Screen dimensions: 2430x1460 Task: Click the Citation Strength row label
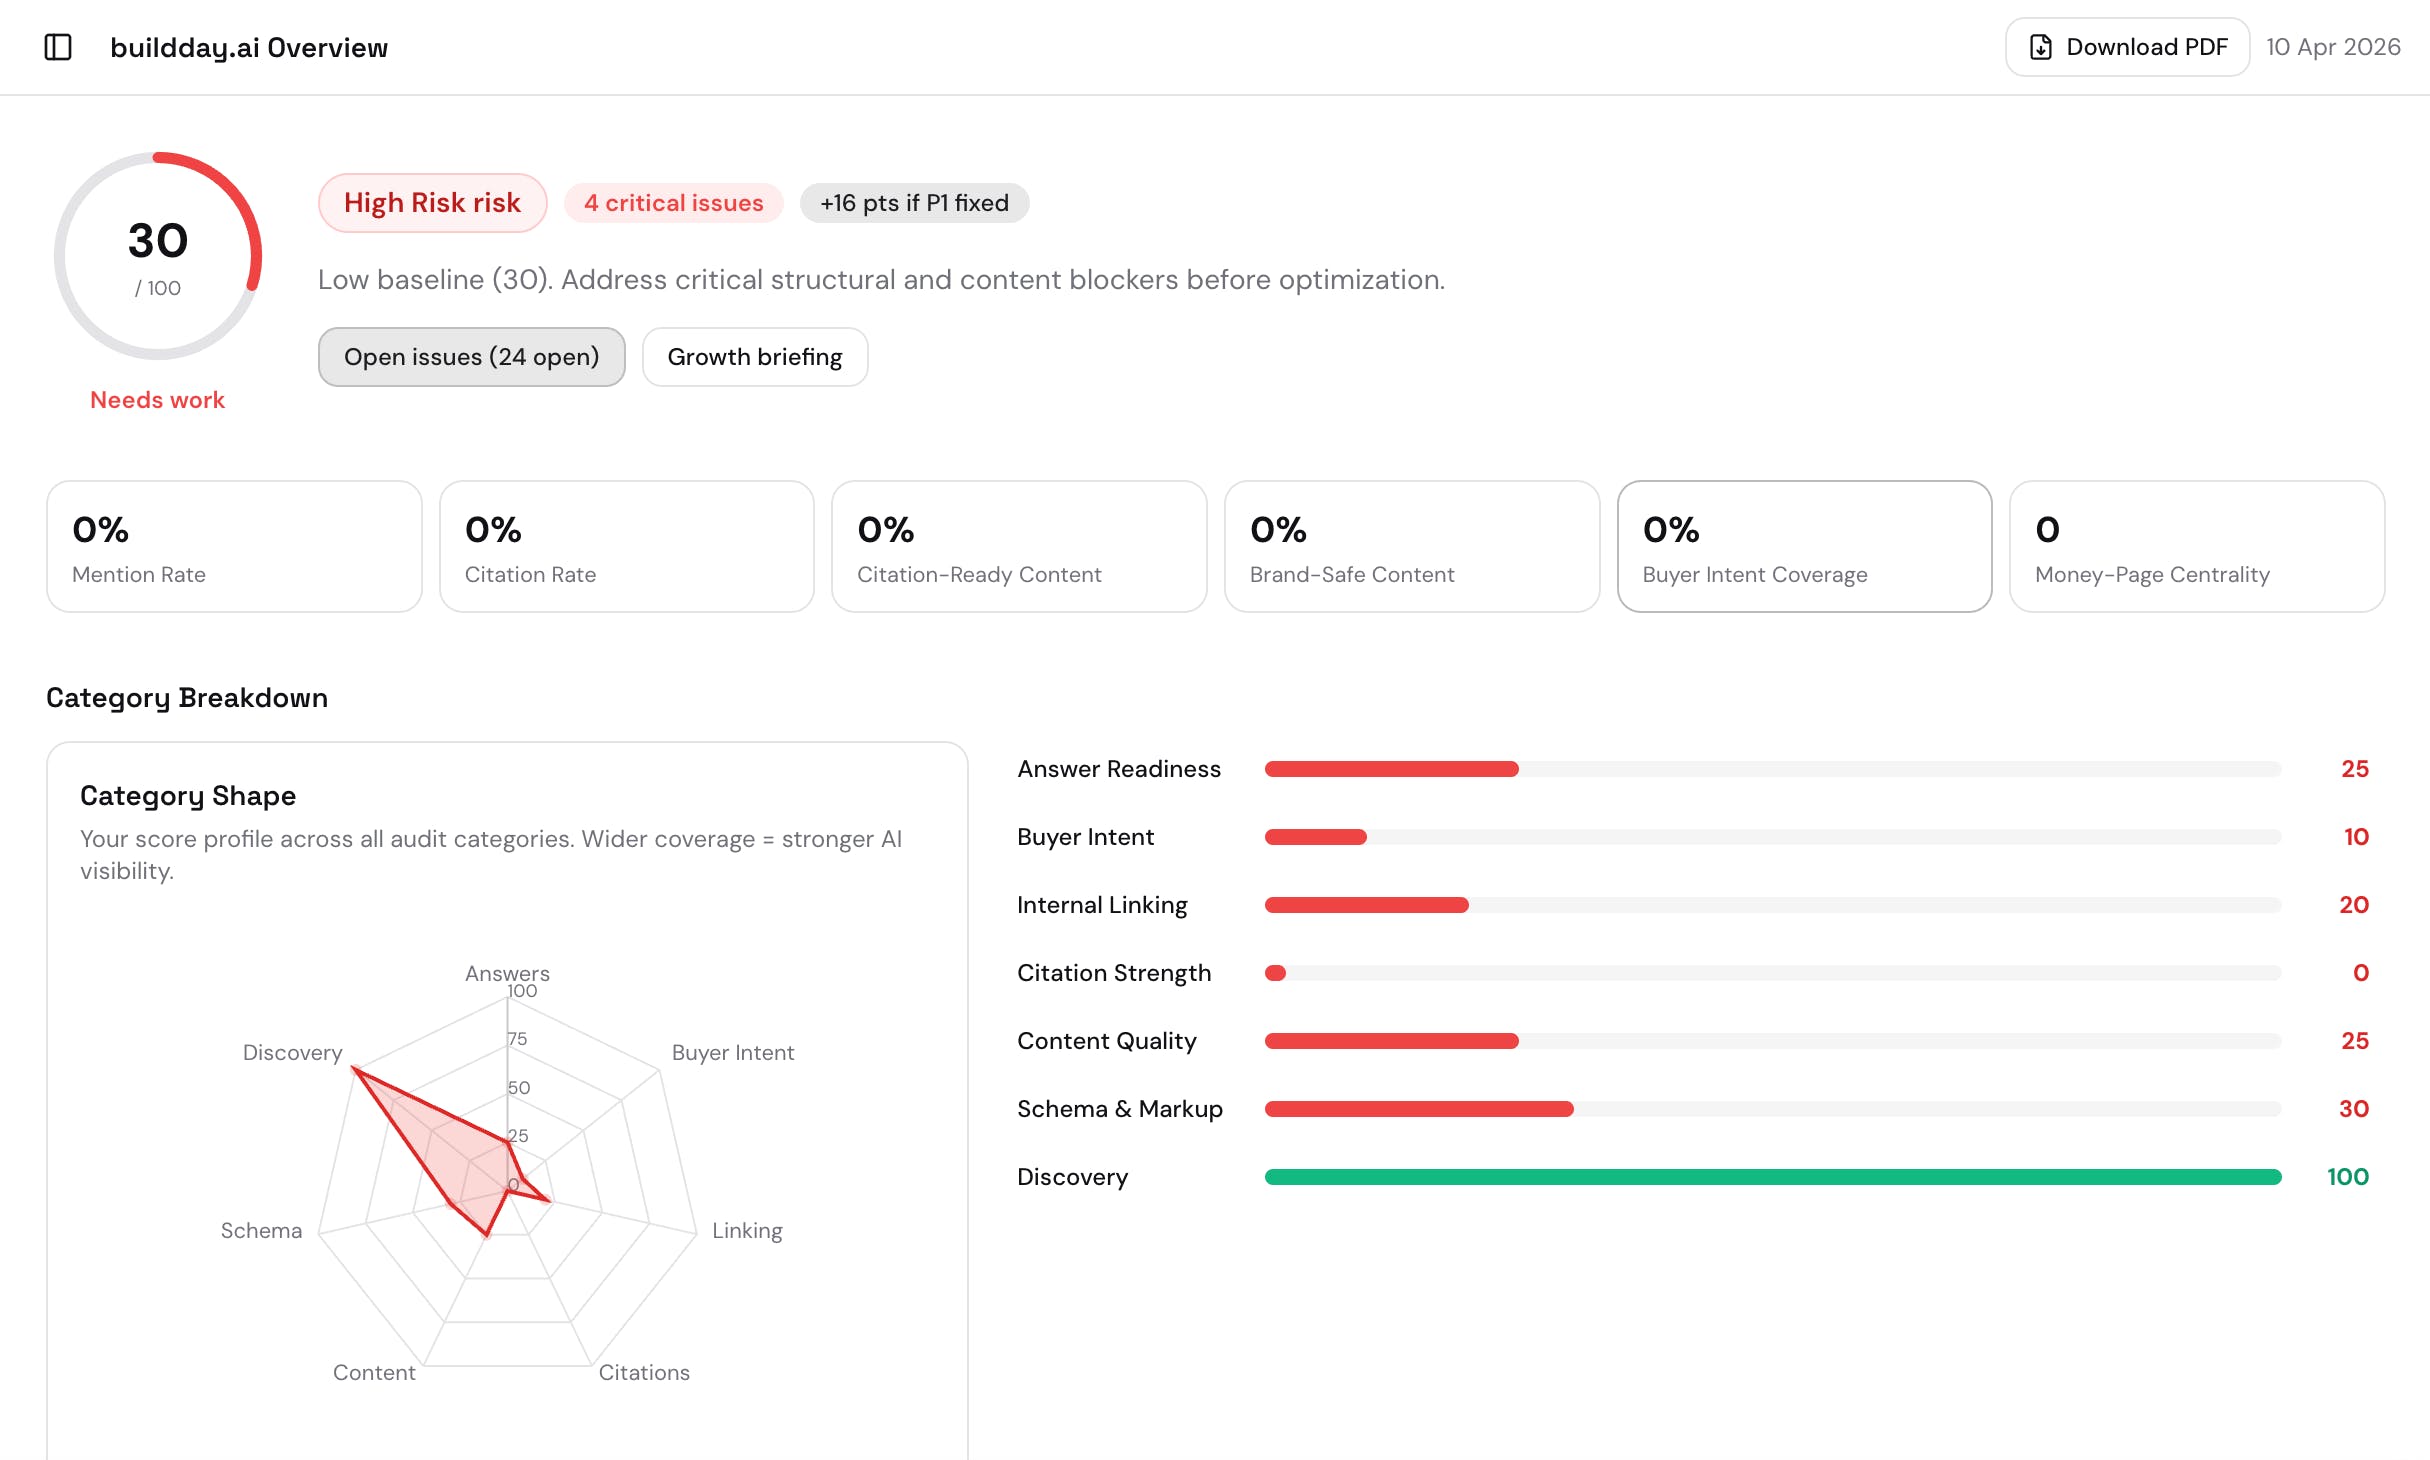(x=1113, y=973)
